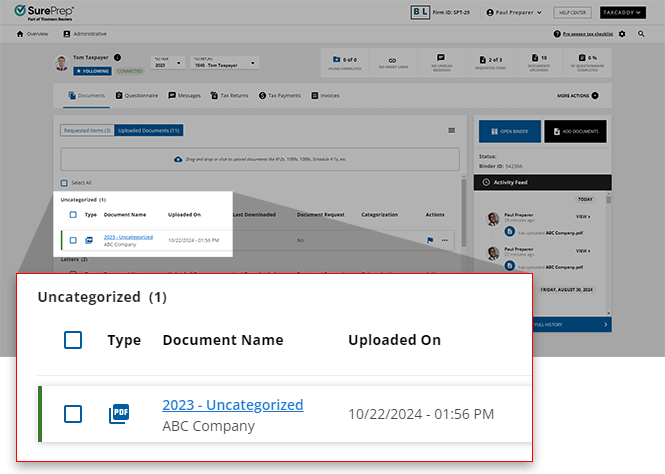
Task: Click the PDF file type icon in enlarged panel
Action: [x=120, y=413]
